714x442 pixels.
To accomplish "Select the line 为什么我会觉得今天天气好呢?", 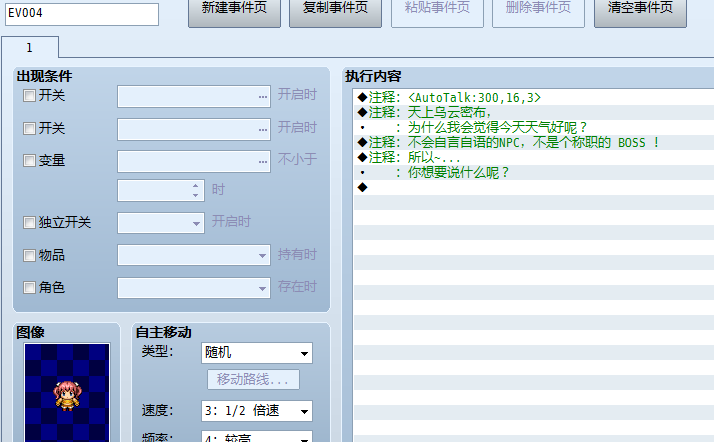I will coord(534,127).
